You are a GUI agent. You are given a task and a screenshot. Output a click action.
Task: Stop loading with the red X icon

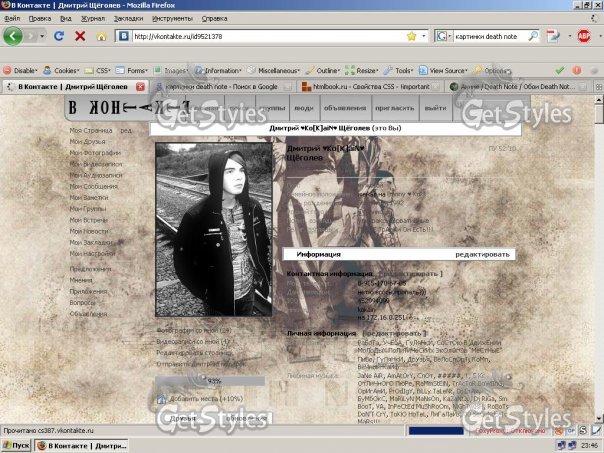pyautogui.click(x=80, y=36)
